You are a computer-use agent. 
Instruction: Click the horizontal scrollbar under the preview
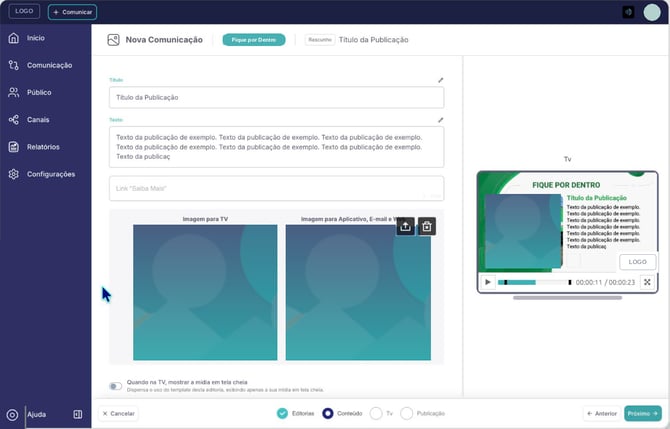click(567, 298)
